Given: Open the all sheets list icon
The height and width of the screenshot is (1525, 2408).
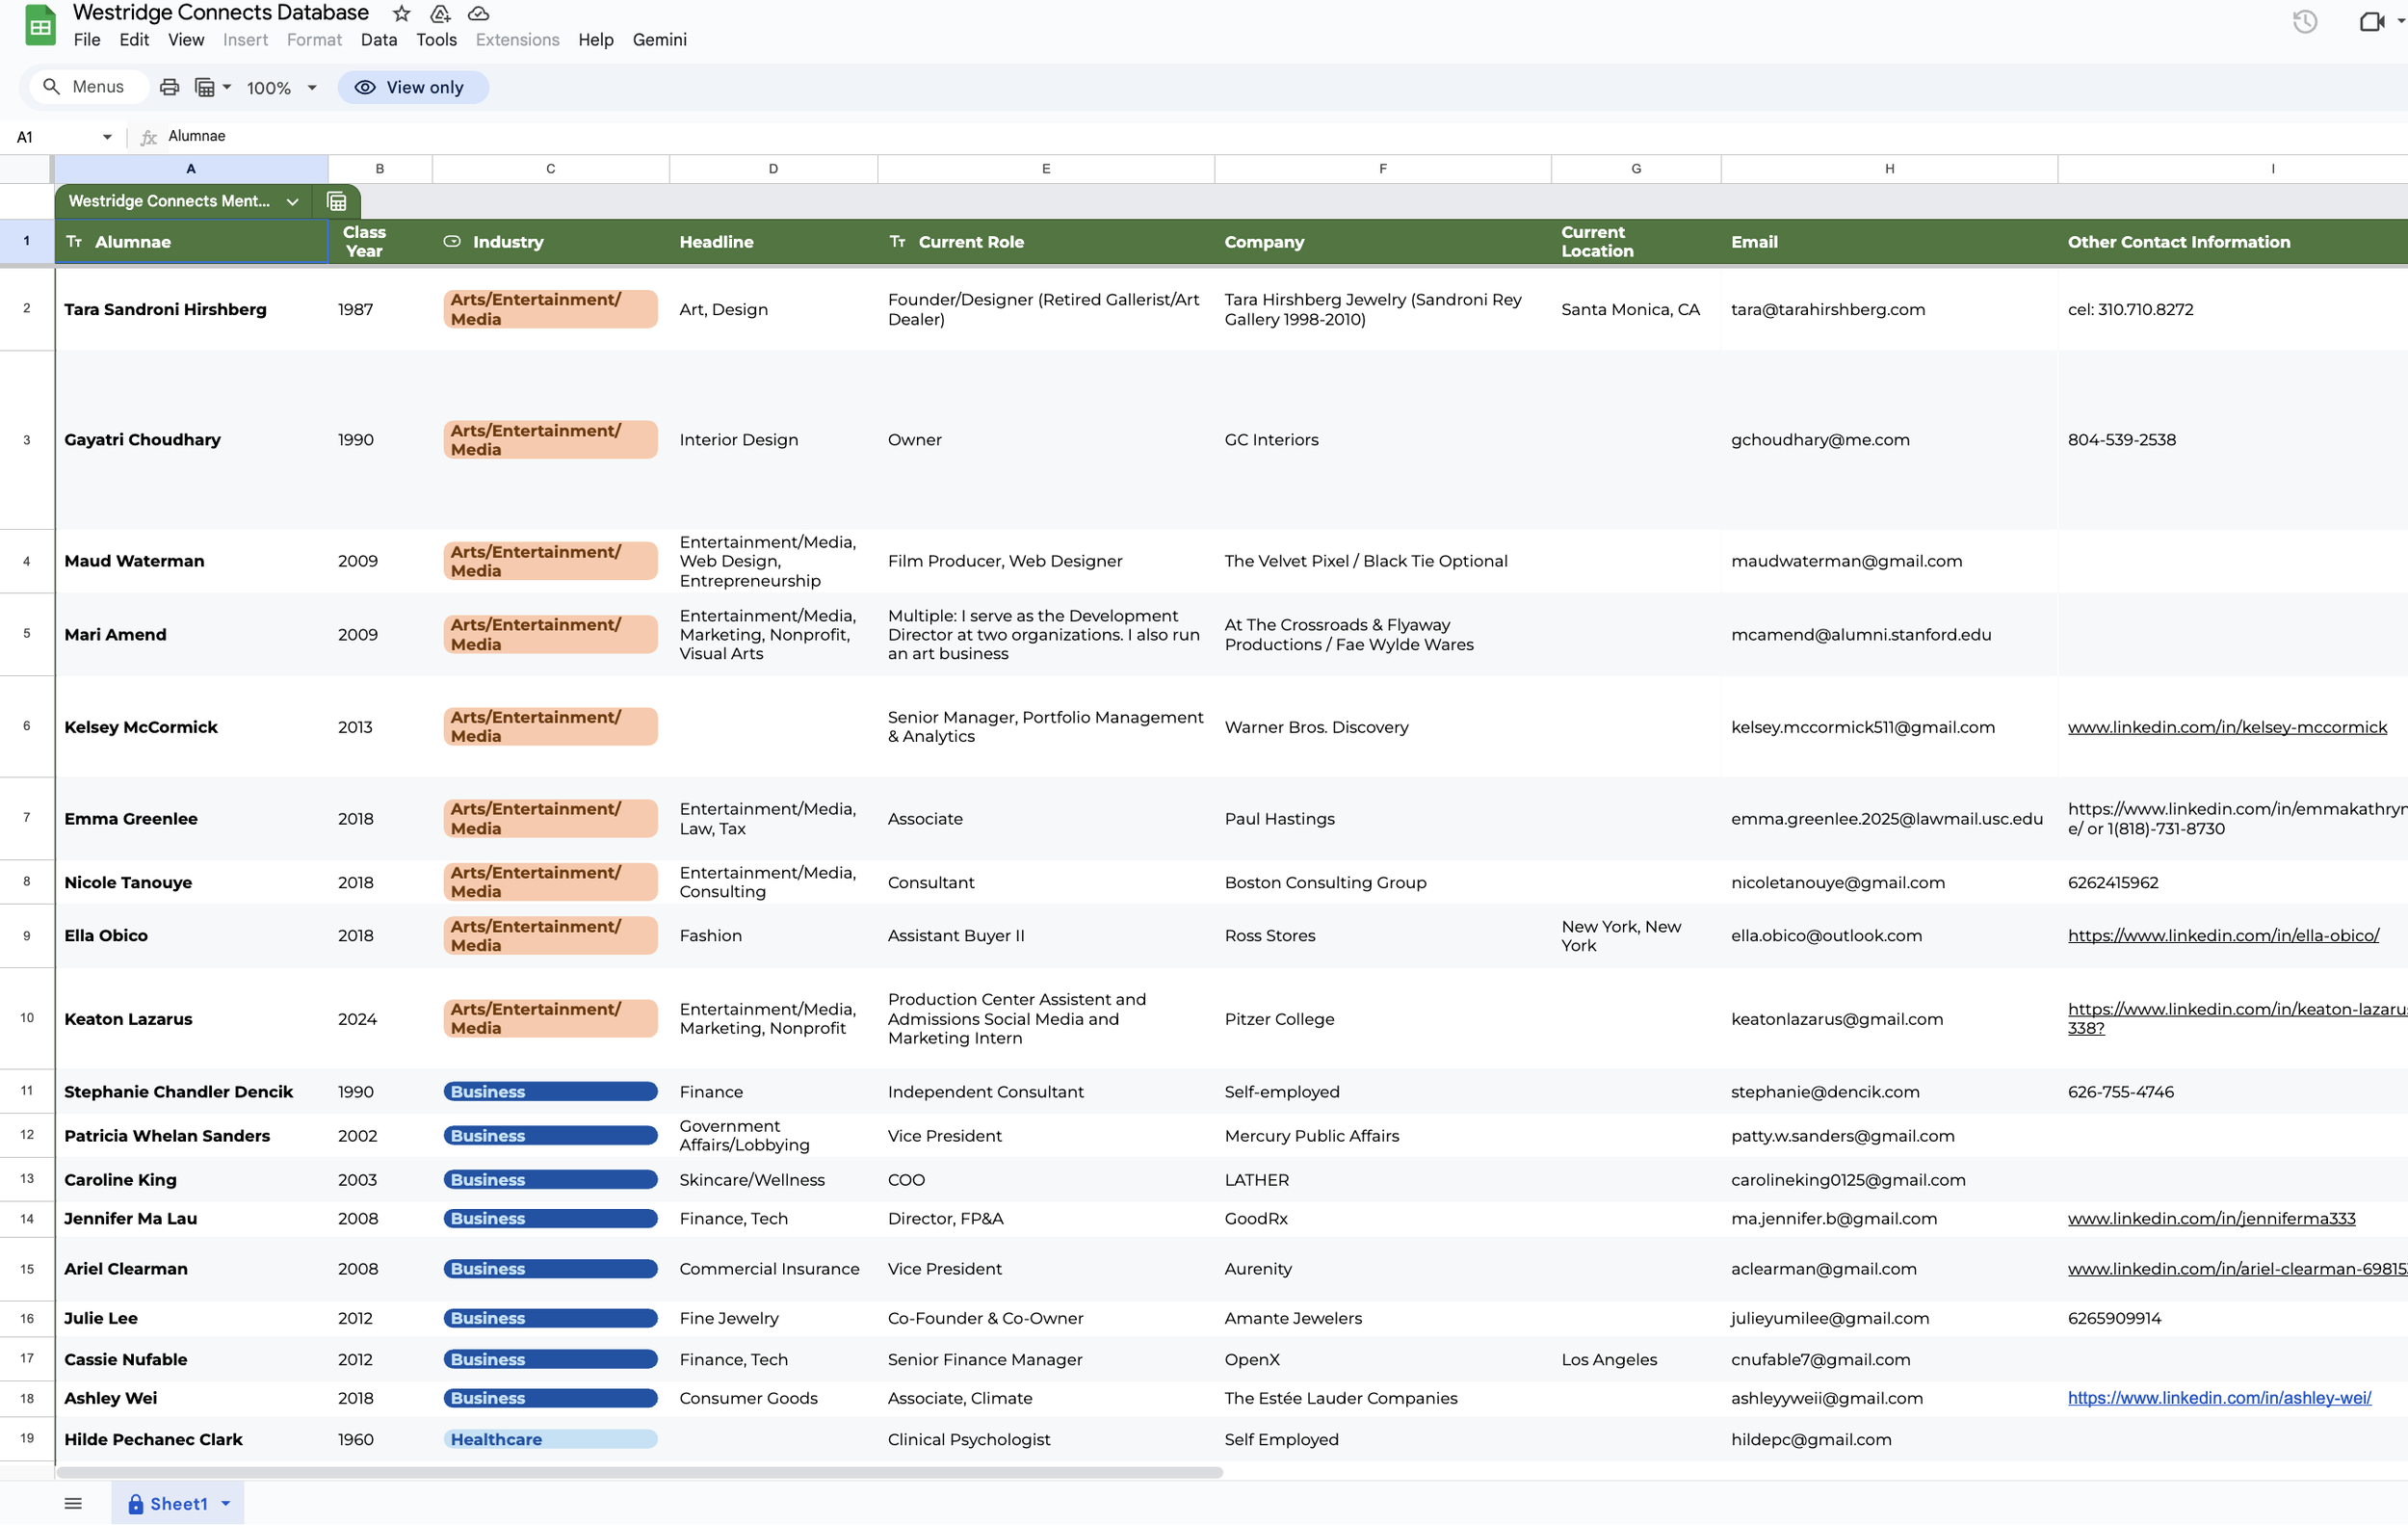Looking at the screenshot, I should (x=73, y=1503).
